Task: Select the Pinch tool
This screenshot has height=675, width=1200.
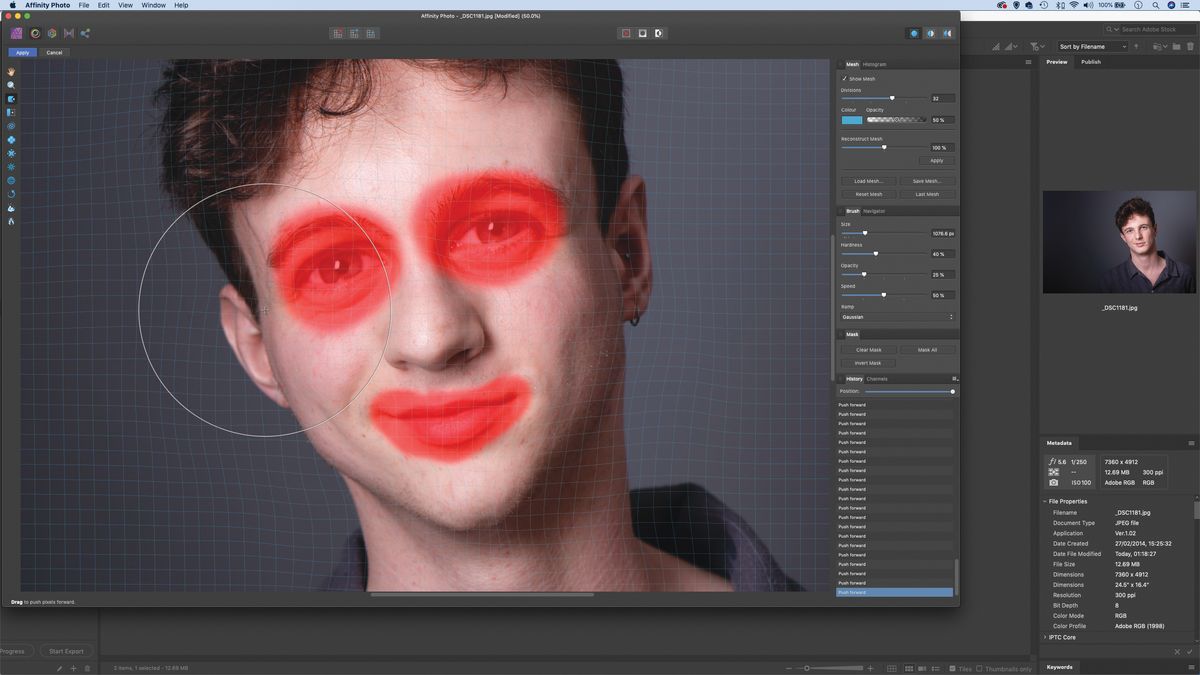Action: (x=11, y=140)
